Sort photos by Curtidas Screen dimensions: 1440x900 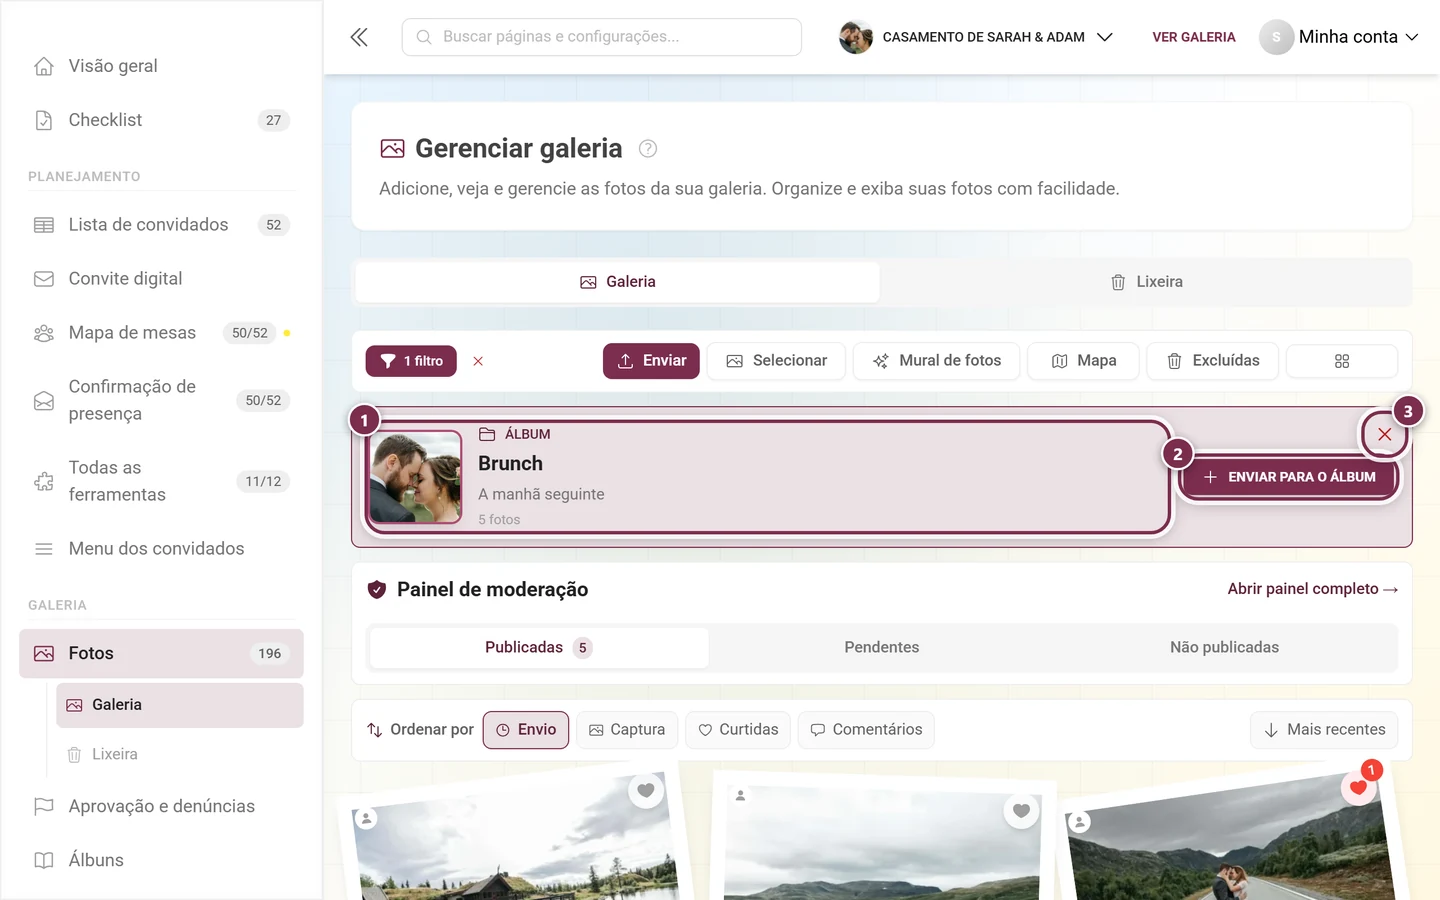pos(738,730)
